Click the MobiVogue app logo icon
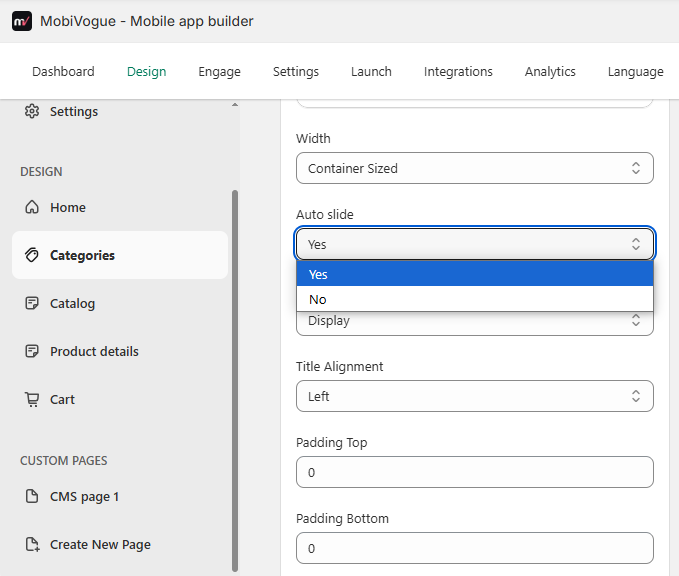This screenshot has height=576, width=679. (x=22, y=21)
